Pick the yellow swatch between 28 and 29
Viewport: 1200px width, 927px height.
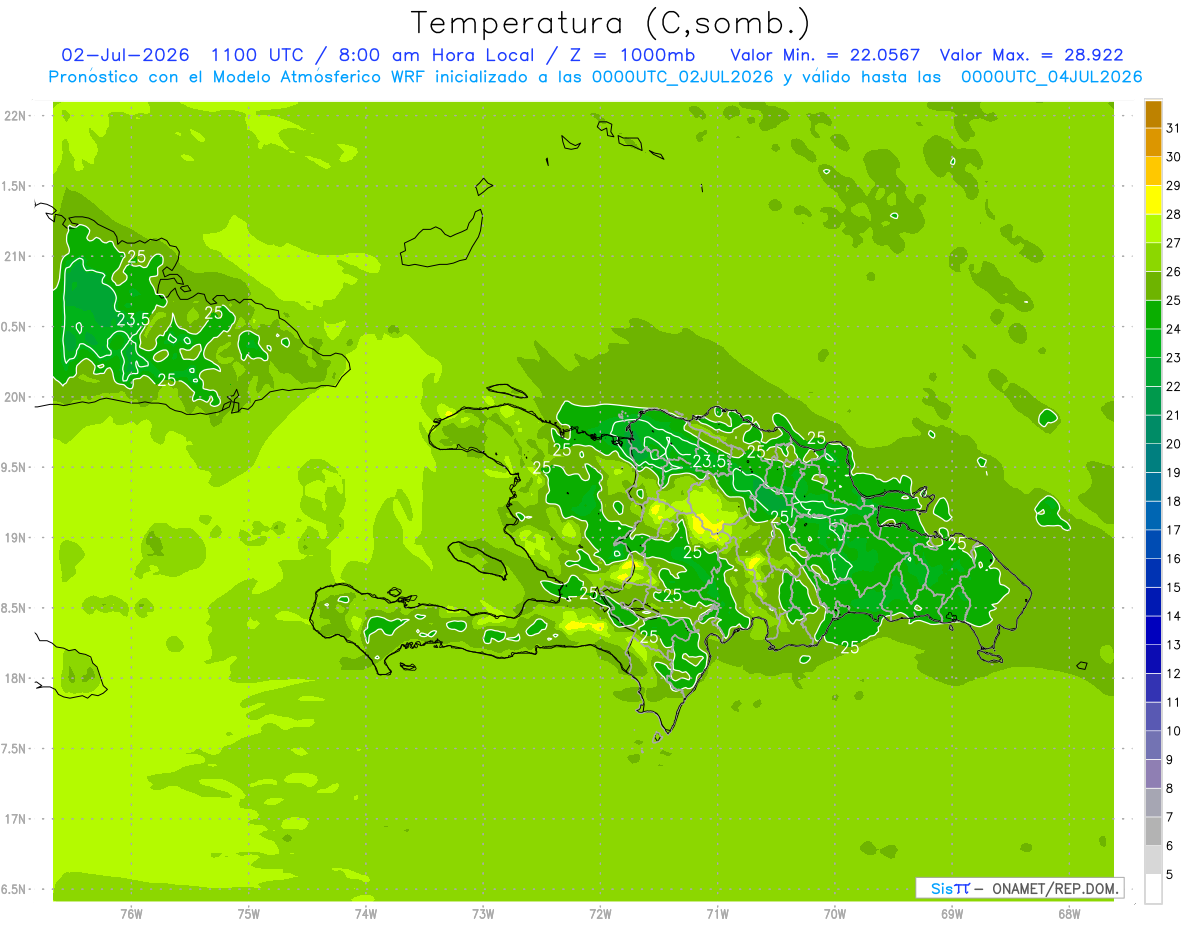(1153, 200)
